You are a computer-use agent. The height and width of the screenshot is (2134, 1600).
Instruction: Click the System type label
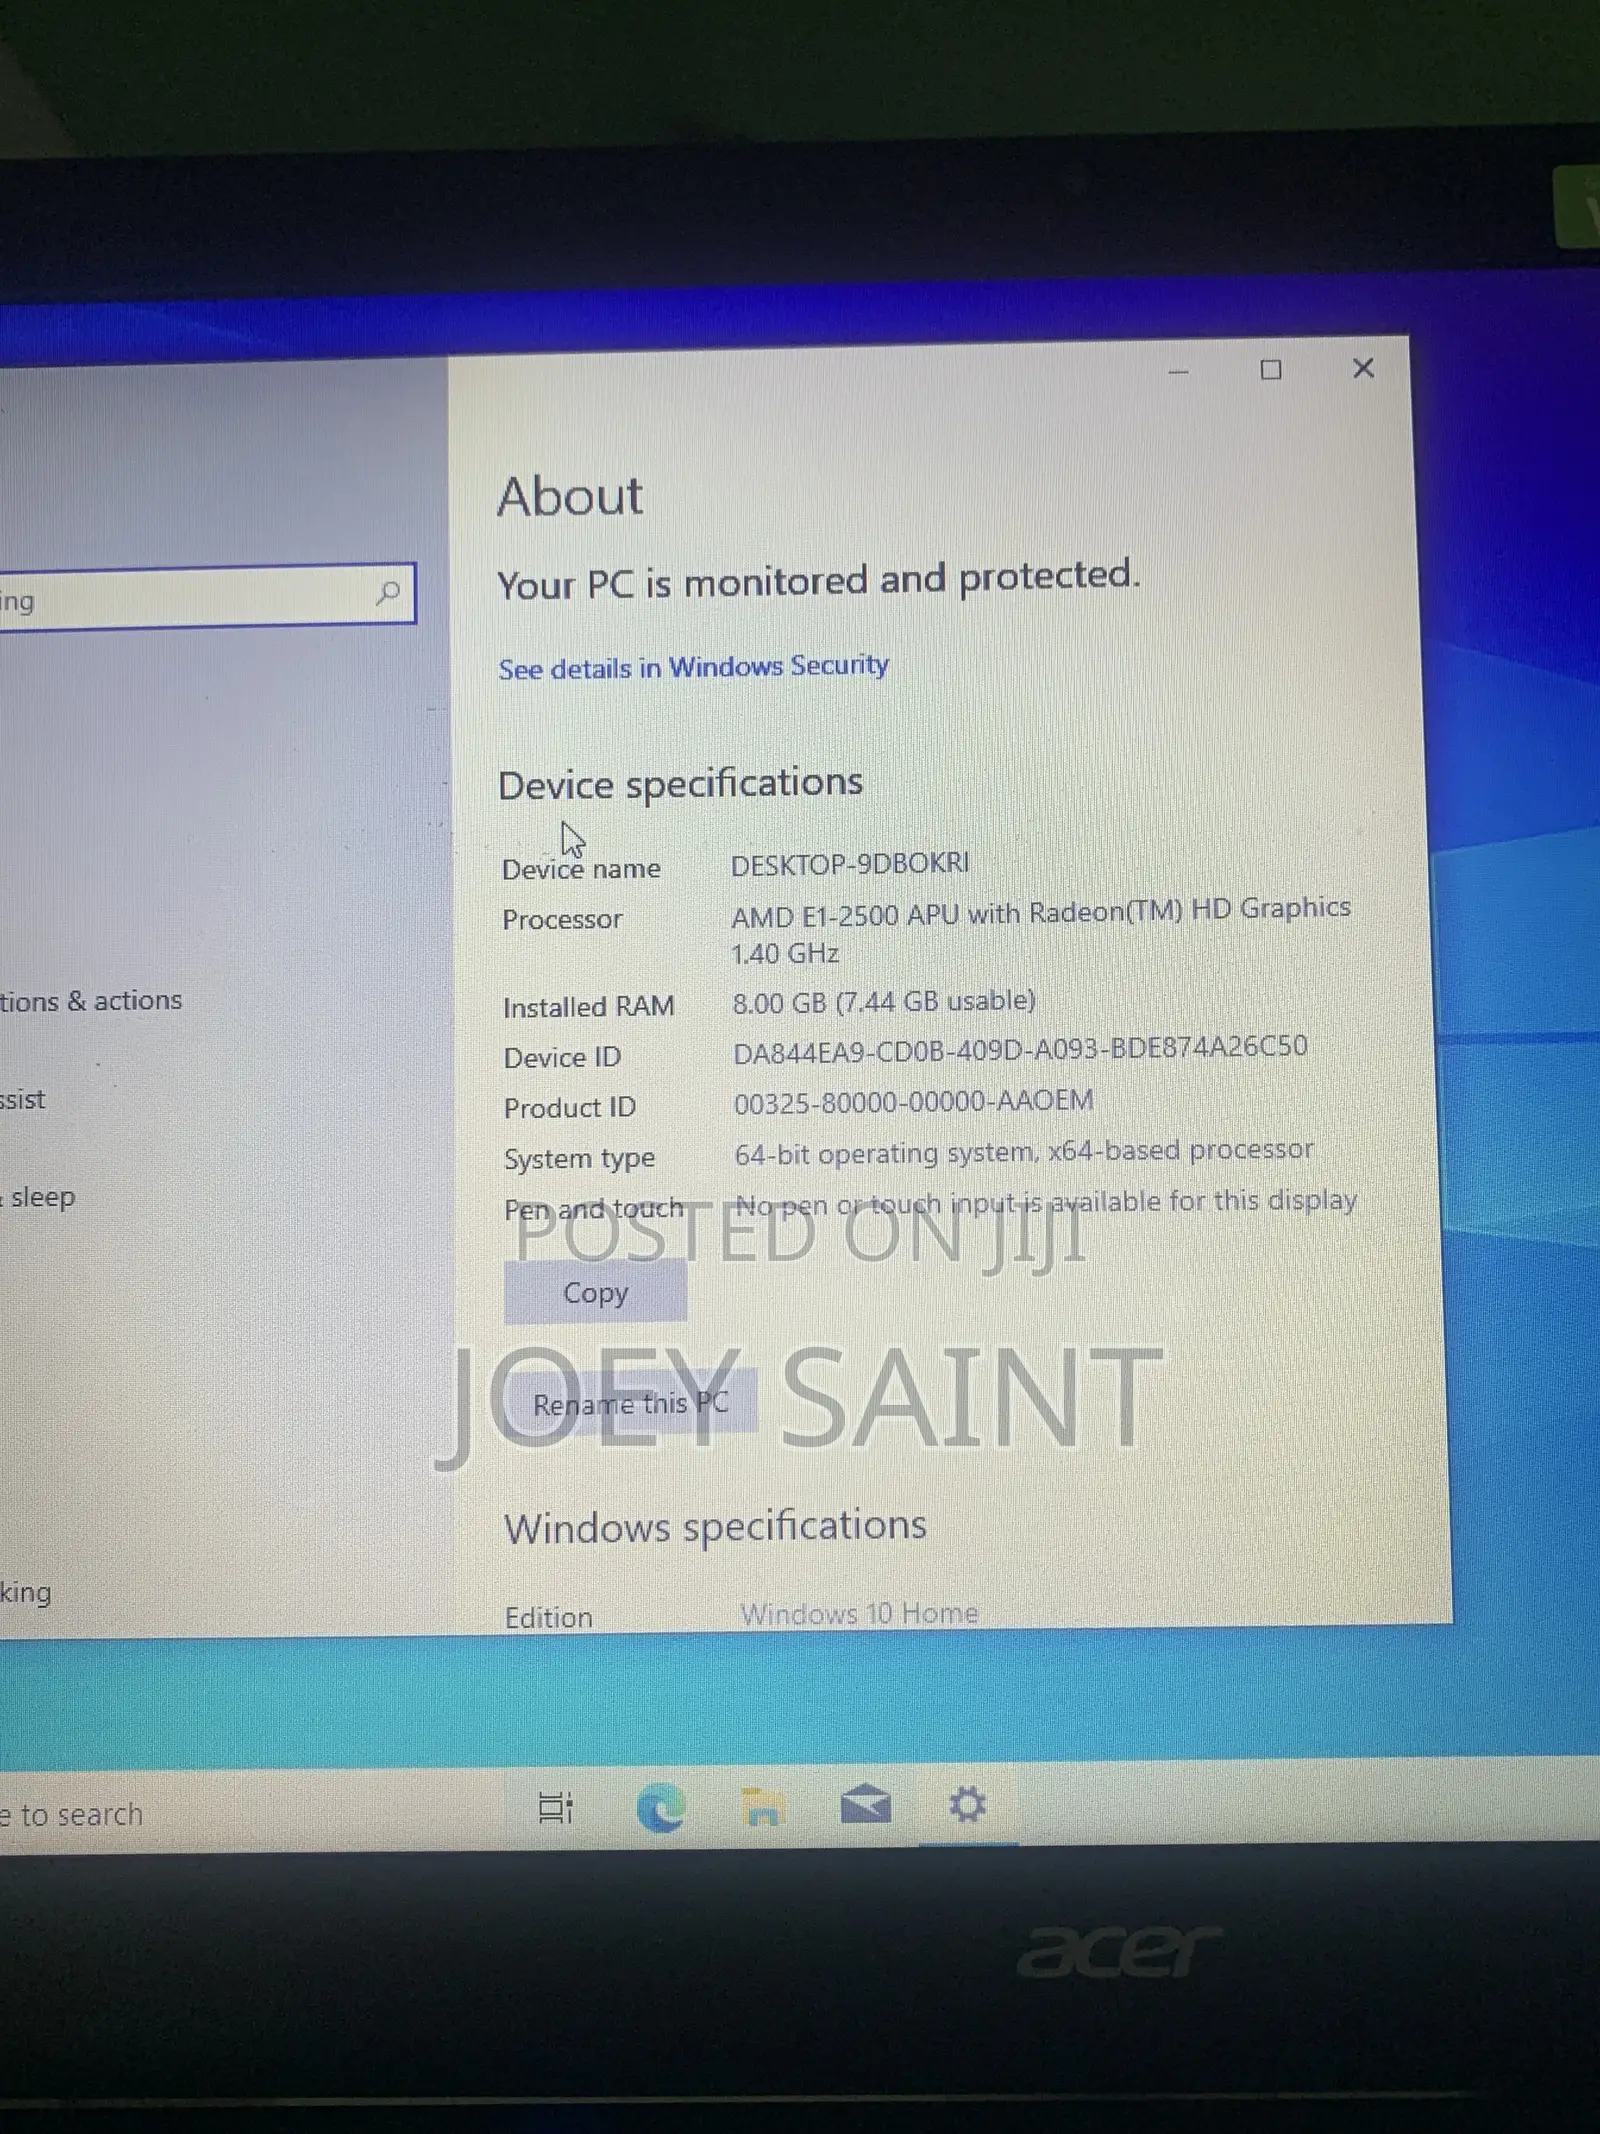579,1159
